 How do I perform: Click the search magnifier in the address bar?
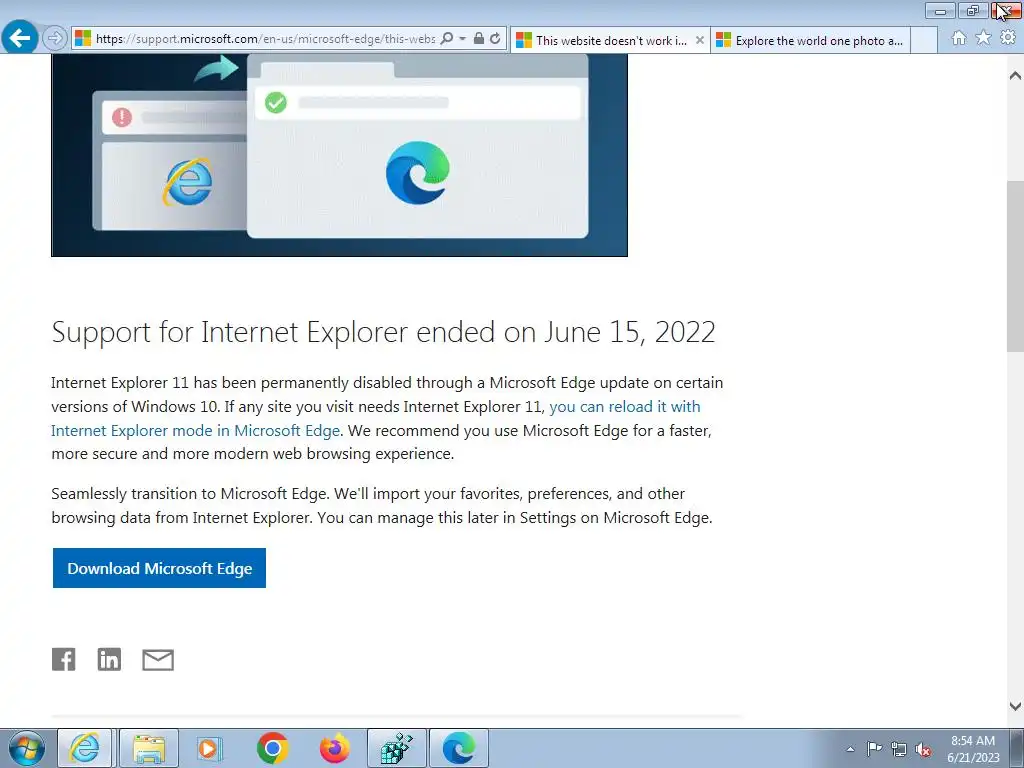(447, 39)
